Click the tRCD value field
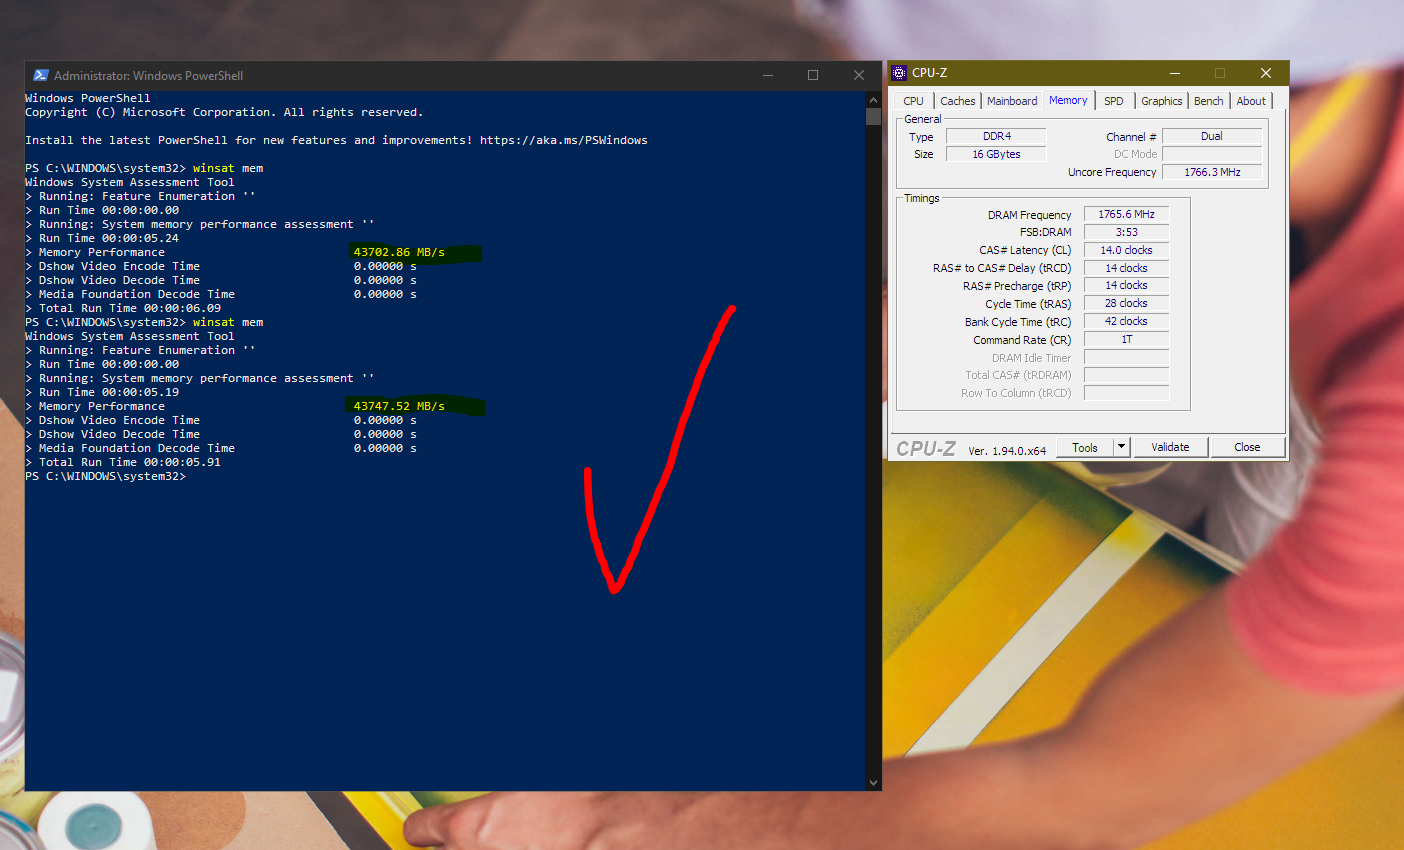The image size is (1404, 850). (1126, 268)
